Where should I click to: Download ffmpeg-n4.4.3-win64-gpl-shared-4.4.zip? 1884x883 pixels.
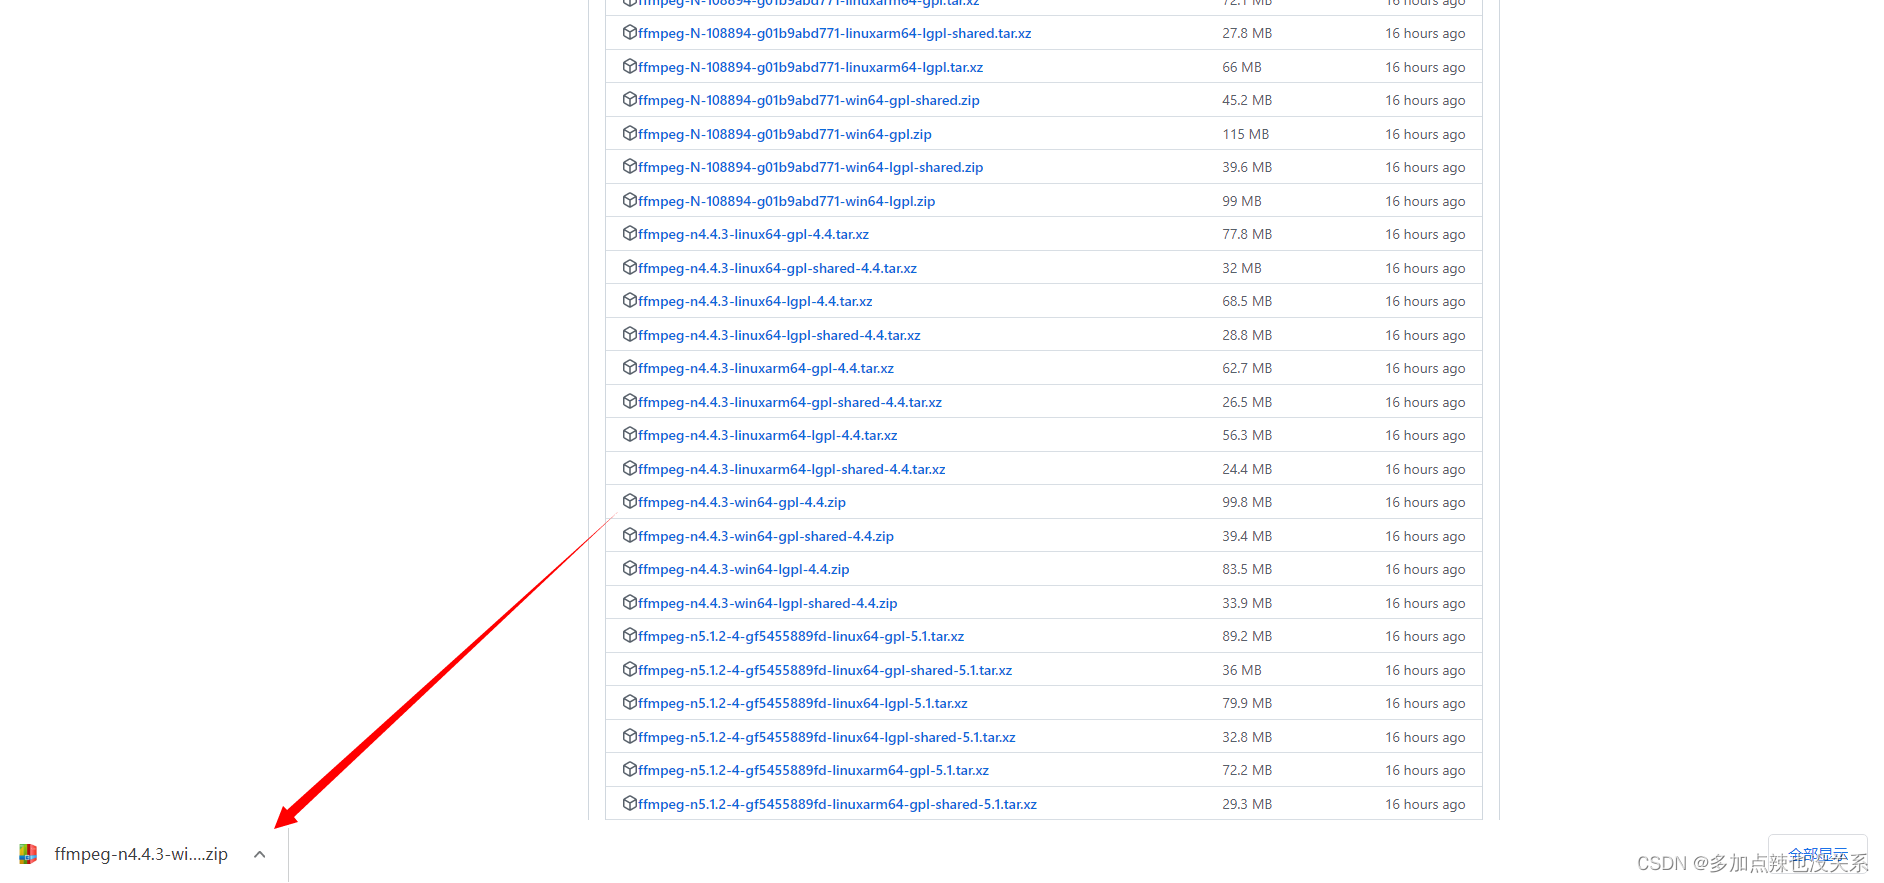tap(766, 536)
